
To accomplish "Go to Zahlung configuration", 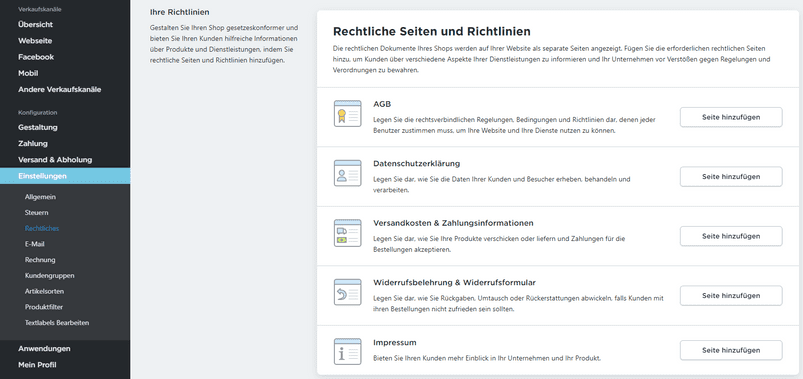I will coord(33,144).
